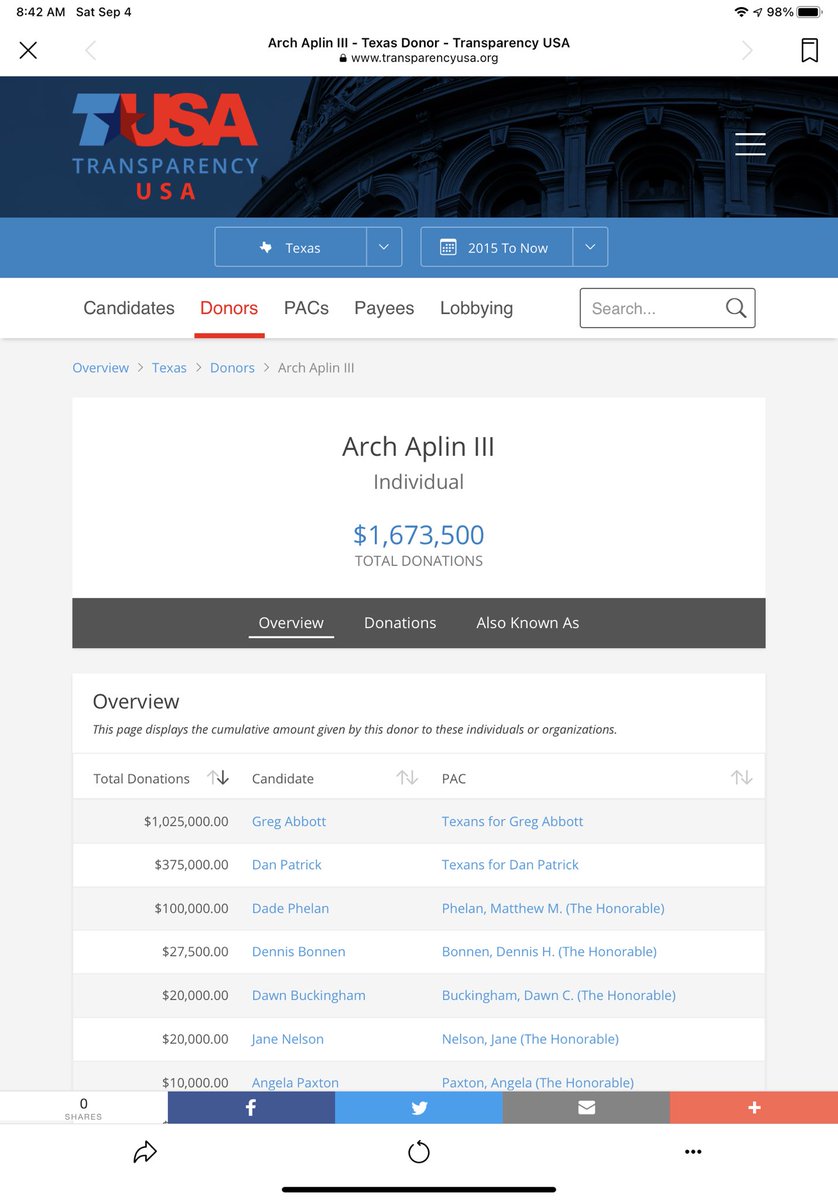838x1200 pixels.
Task: Open the Jane Nelson candidate link
Action: point(288,1039)
